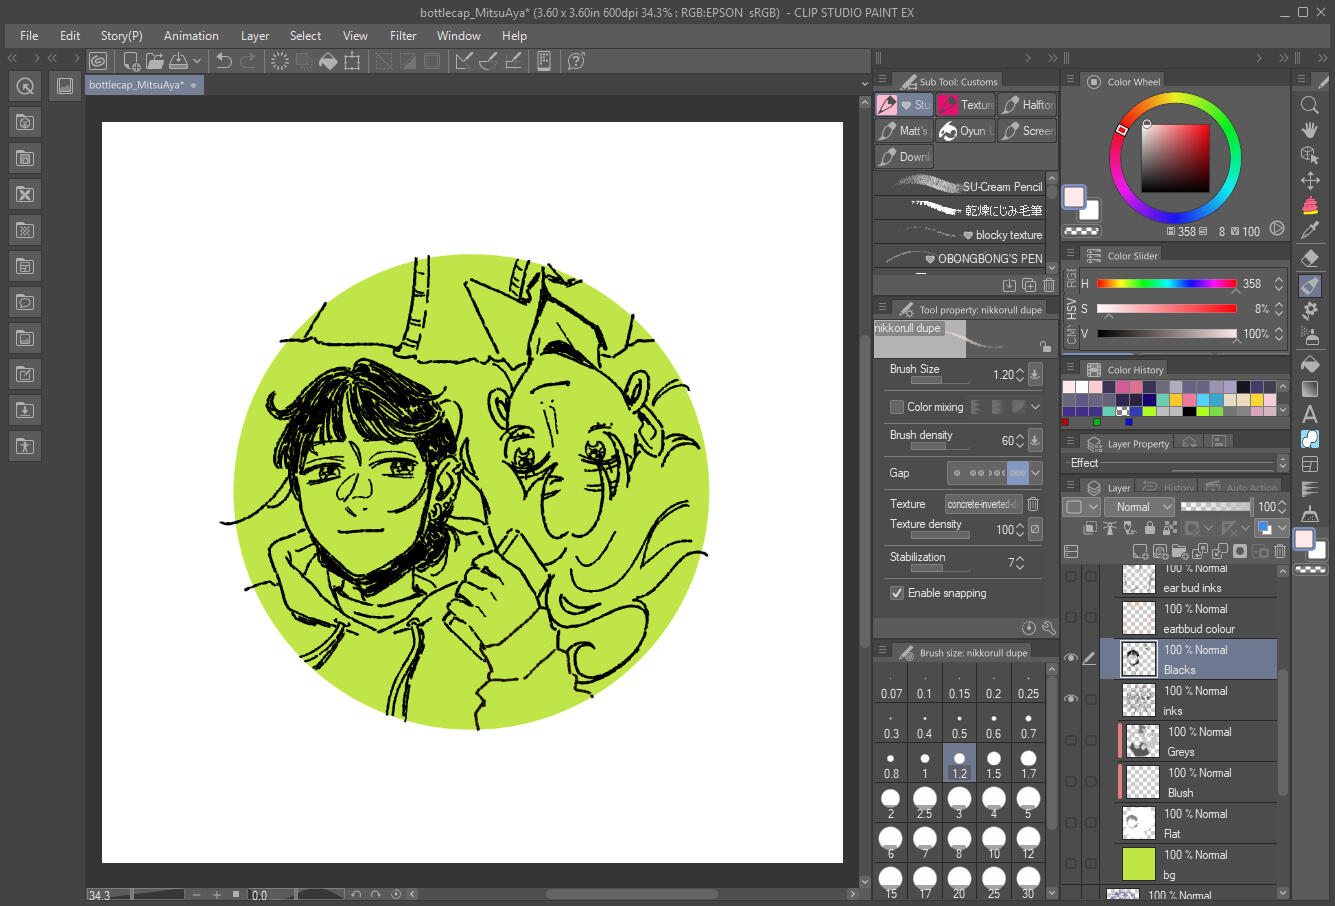Select the Eyedropper tool
Image resolution: width=1335 pixels, height=906 pixels.
(1310, 230)
